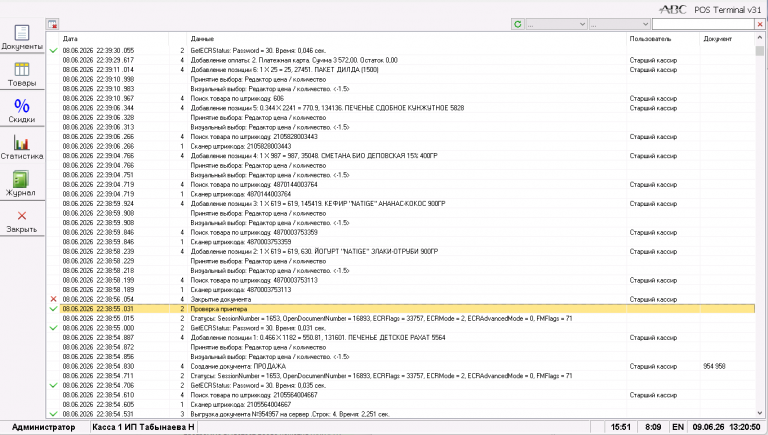
Task: Click green check on 22:38:54.706 row
Action: [x=53, y=386]
